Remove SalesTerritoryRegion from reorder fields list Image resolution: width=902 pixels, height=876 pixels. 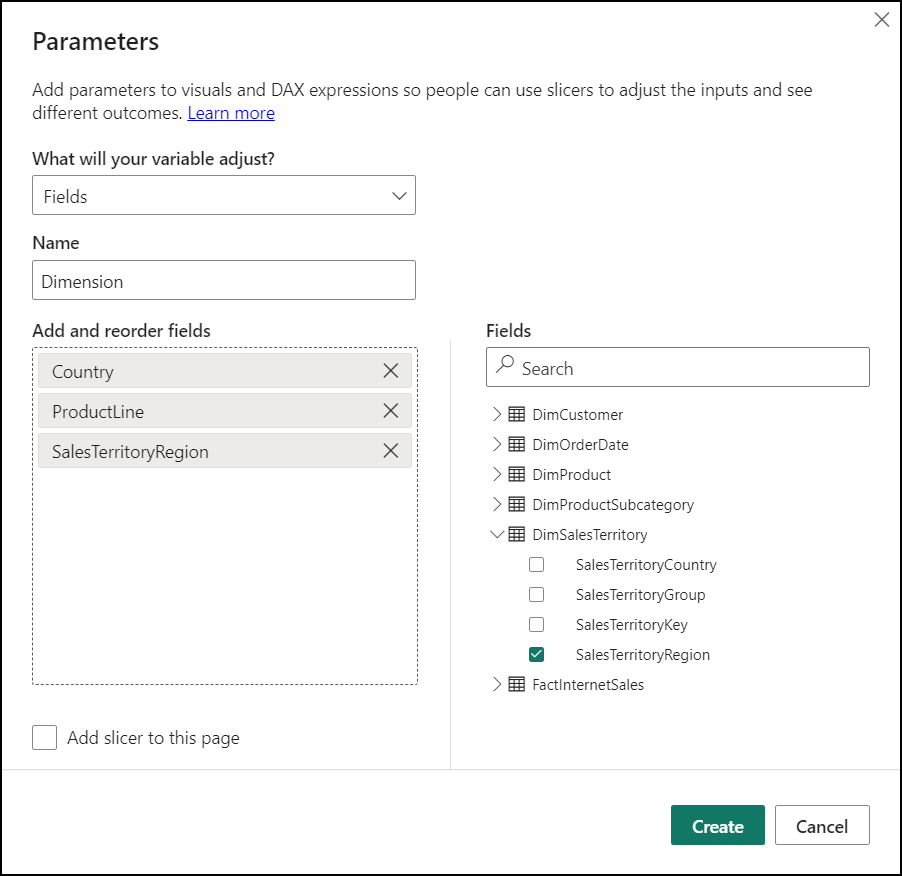coord(390,450)
